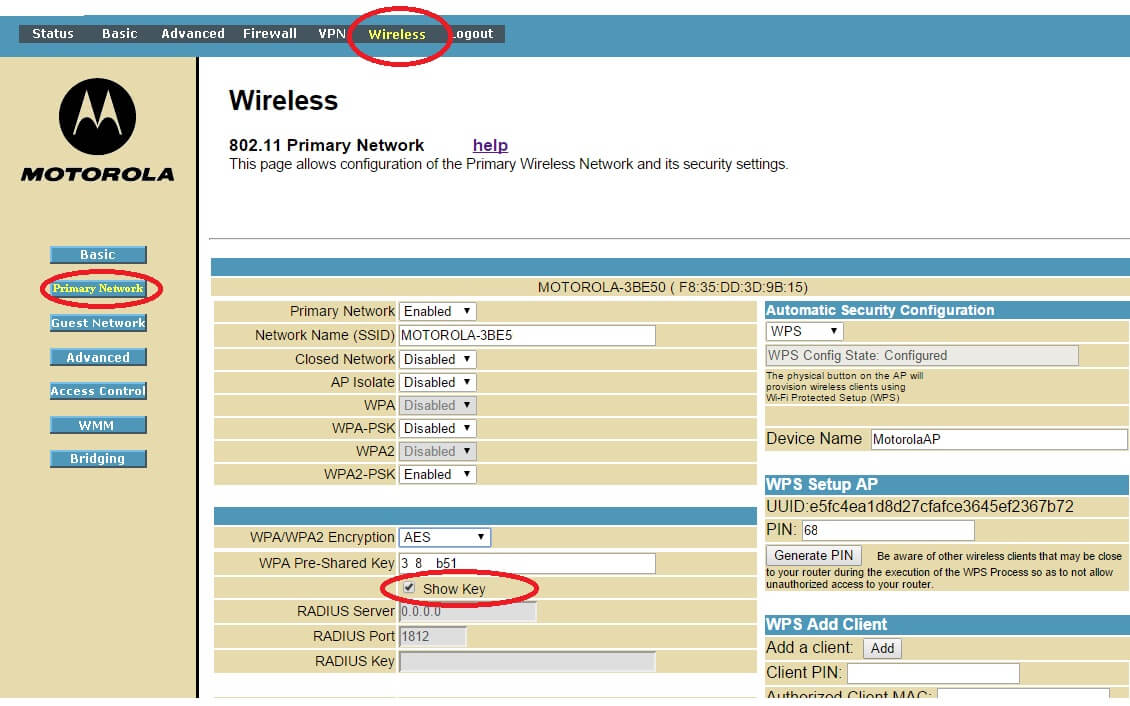Viewport: 1130px width, 706px height.
Task: Open the Basic tab in top navigation
Action: 120,34
